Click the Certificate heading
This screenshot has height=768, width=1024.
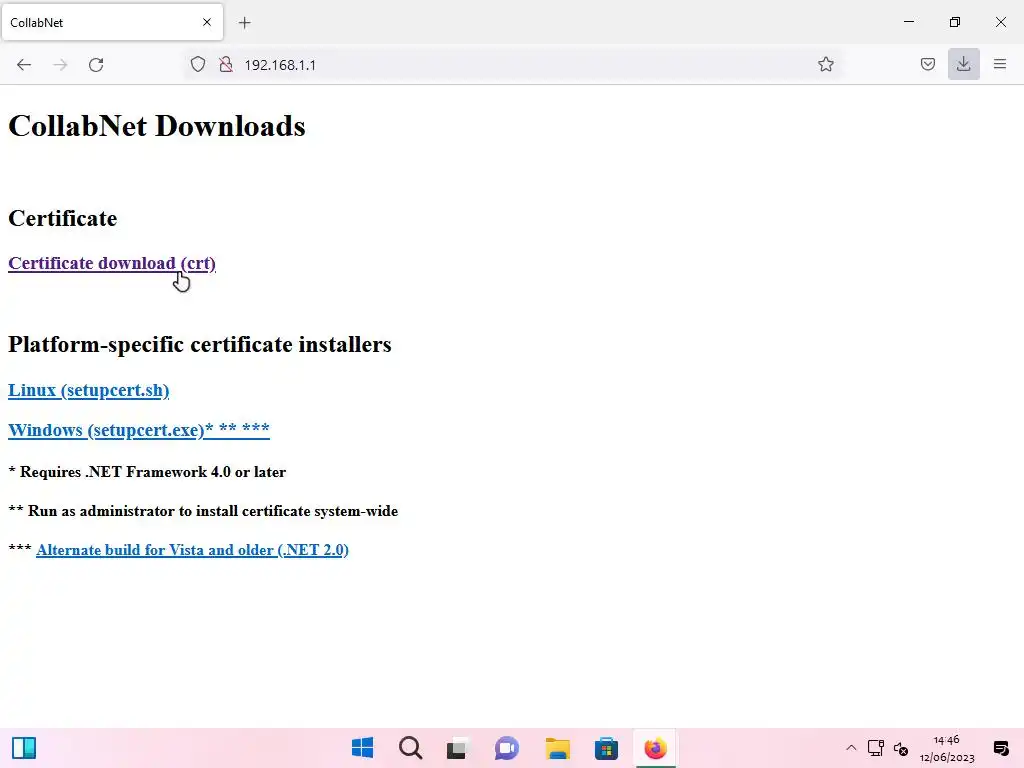coord(63,218)
